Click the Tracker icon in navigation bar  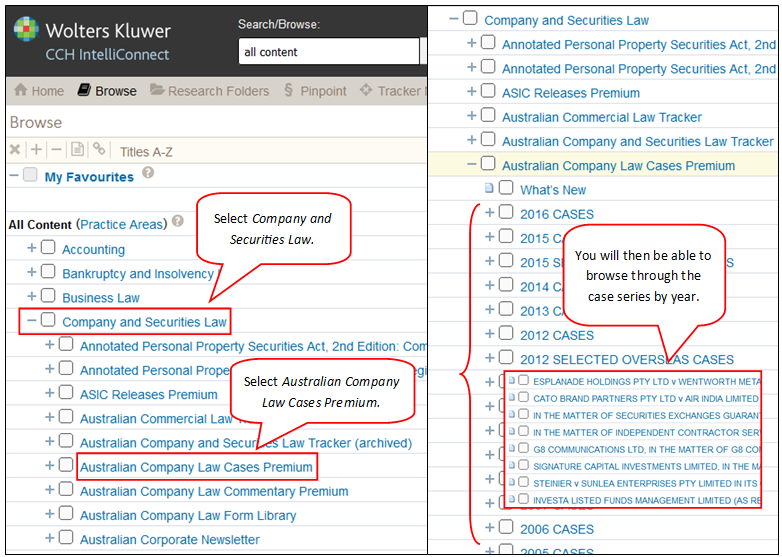[366, 90]
